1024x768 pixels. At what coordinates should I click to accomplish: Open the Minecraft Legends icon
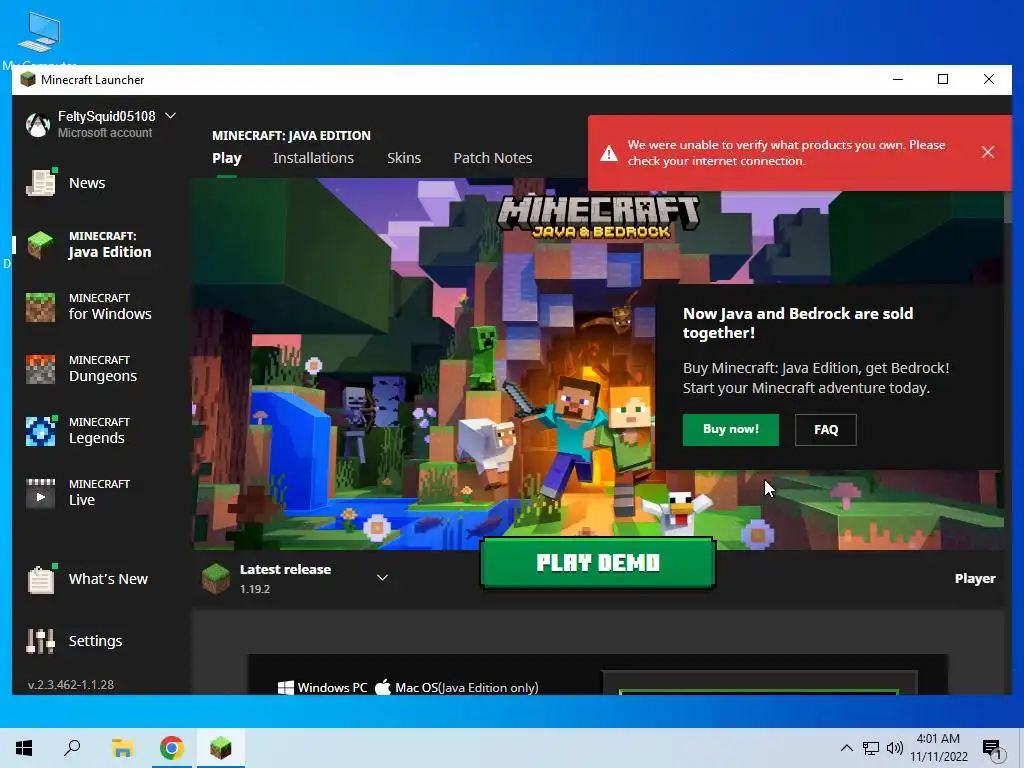(40, 431)
